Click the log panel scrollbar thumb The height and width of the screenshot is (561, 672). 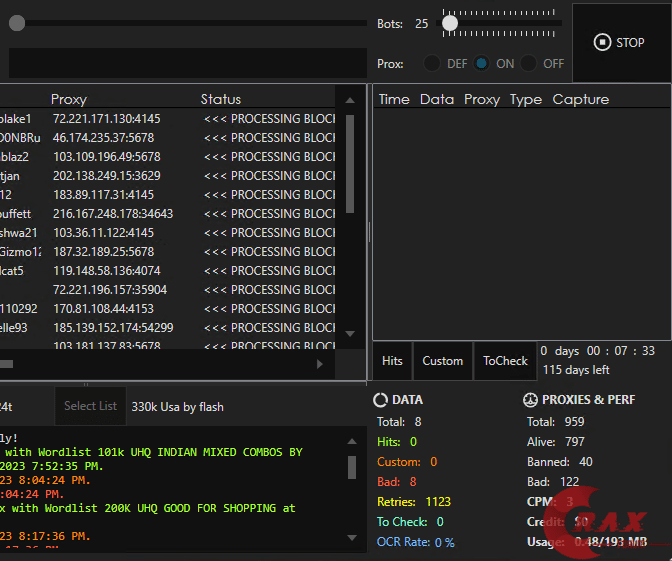[352, 467]
